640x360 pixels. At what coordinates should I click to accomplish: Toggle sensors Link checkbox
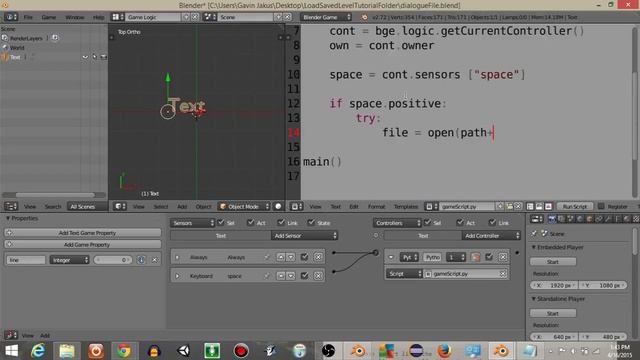[281, 222]
